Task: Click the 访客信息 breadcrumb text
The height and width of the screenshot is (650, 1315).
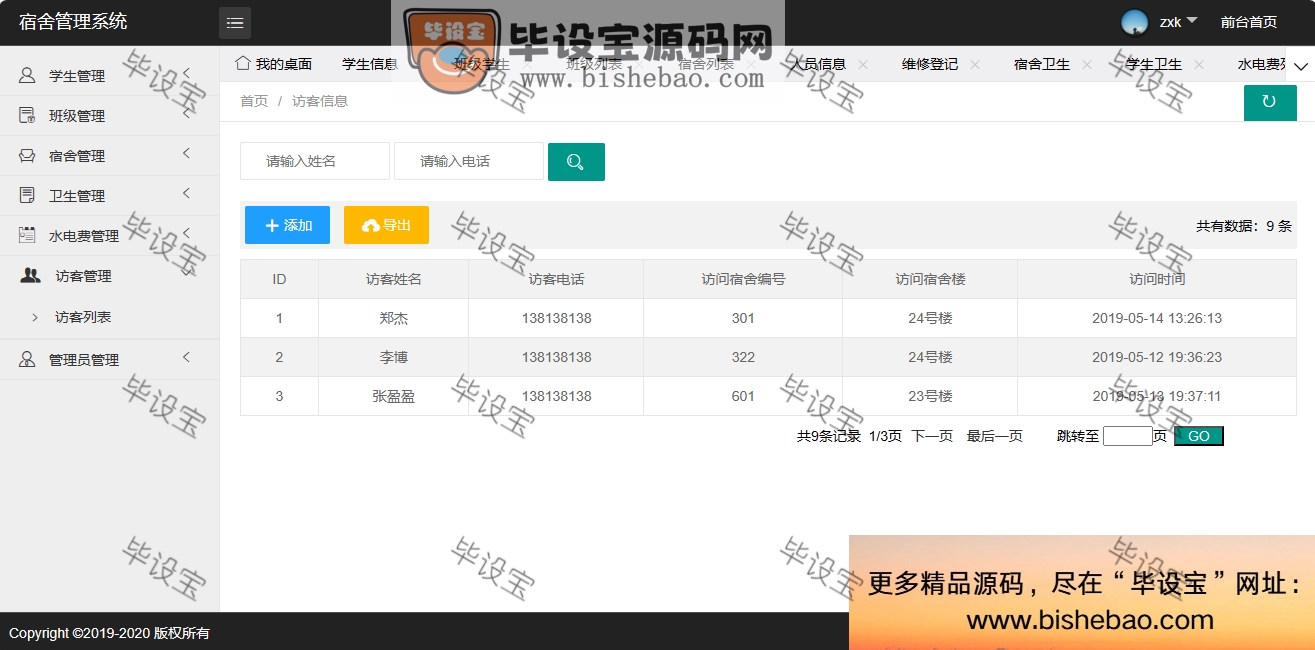Action: pyautogui.click(x=320, y=101)
